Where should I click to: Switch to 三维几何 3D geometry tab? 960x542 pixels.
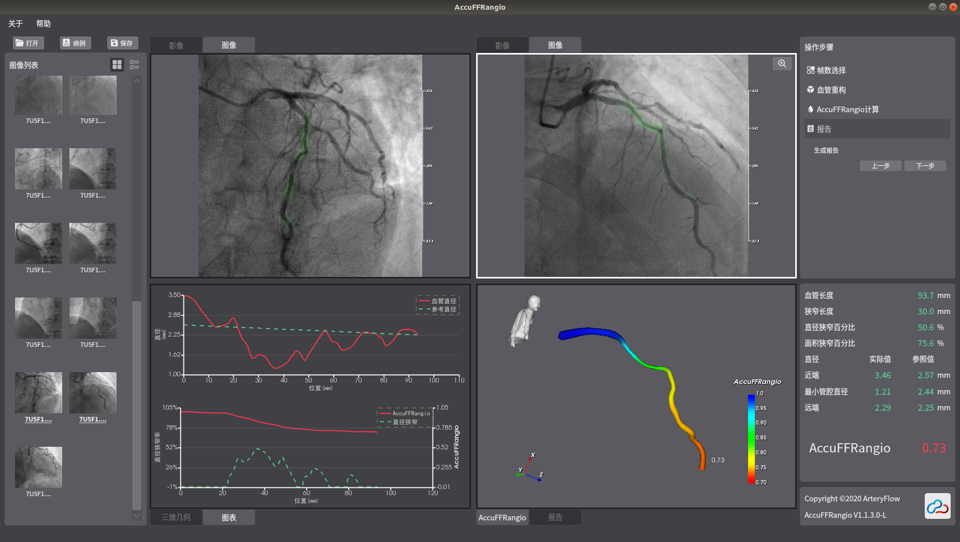click(x=176, y=517)
